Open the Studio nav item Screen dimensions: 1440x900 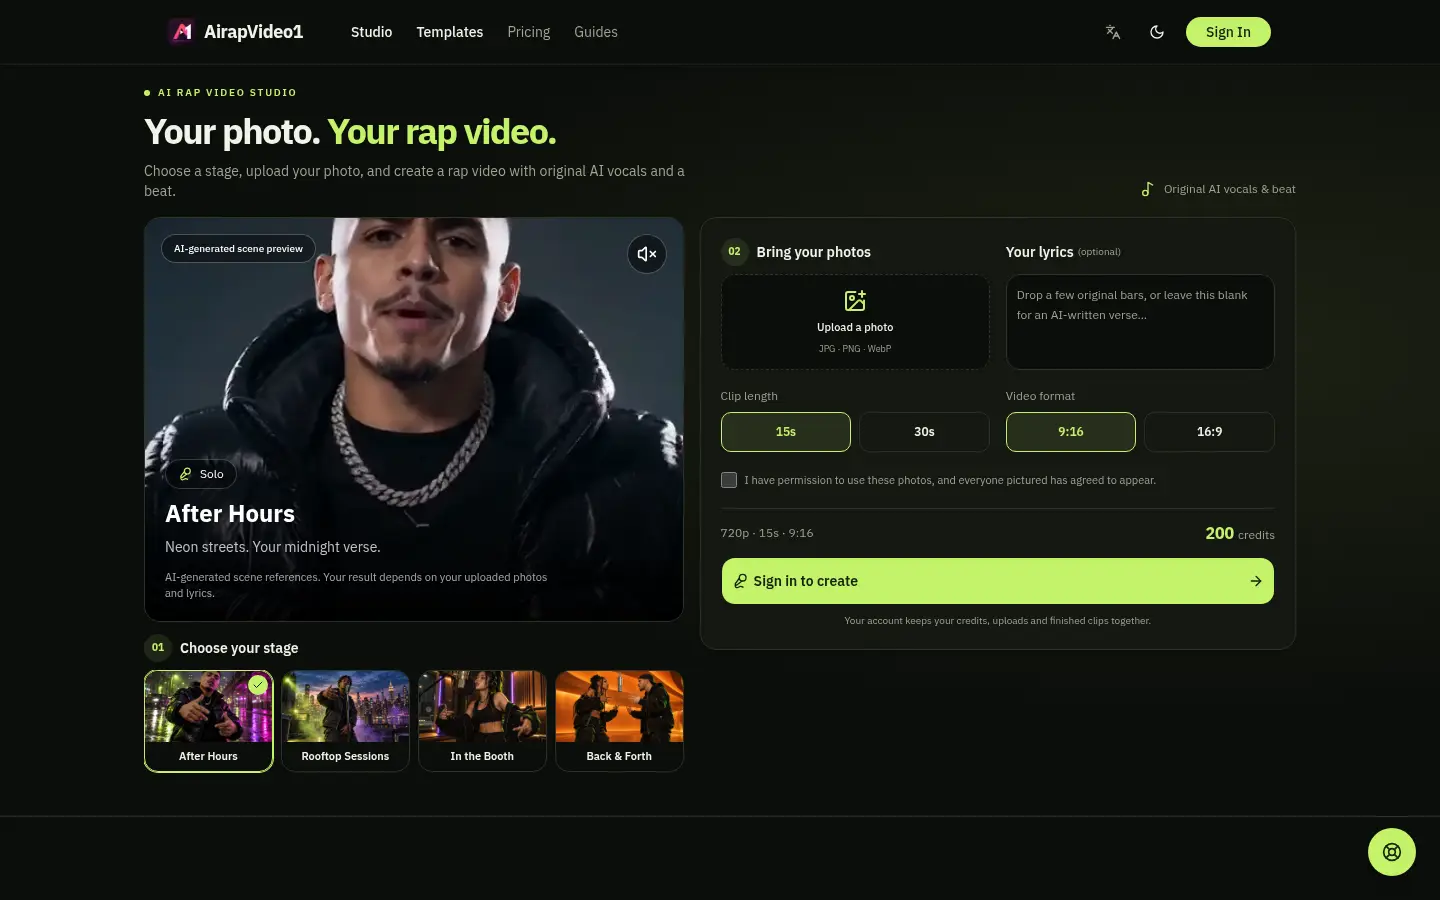point(372,32)
